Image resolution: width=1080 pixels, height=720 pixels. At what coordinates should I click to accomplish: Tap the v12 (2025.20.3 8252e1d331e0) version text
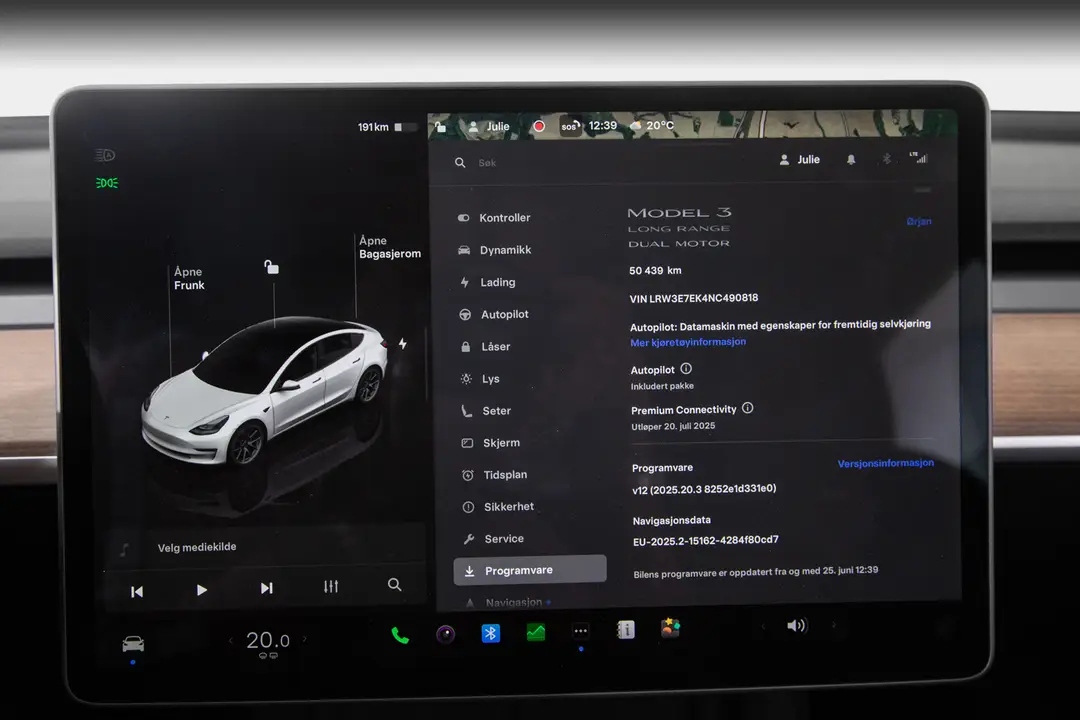coord(704,489)
